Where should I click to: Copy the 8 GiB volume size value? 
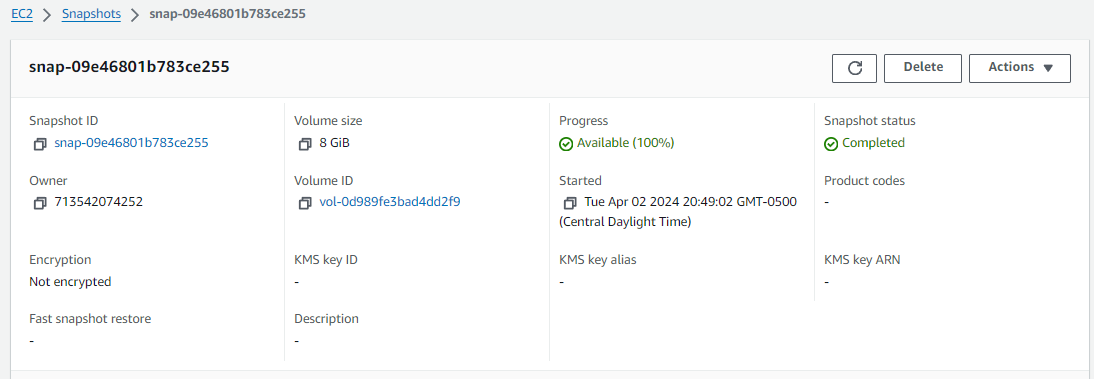305,144
